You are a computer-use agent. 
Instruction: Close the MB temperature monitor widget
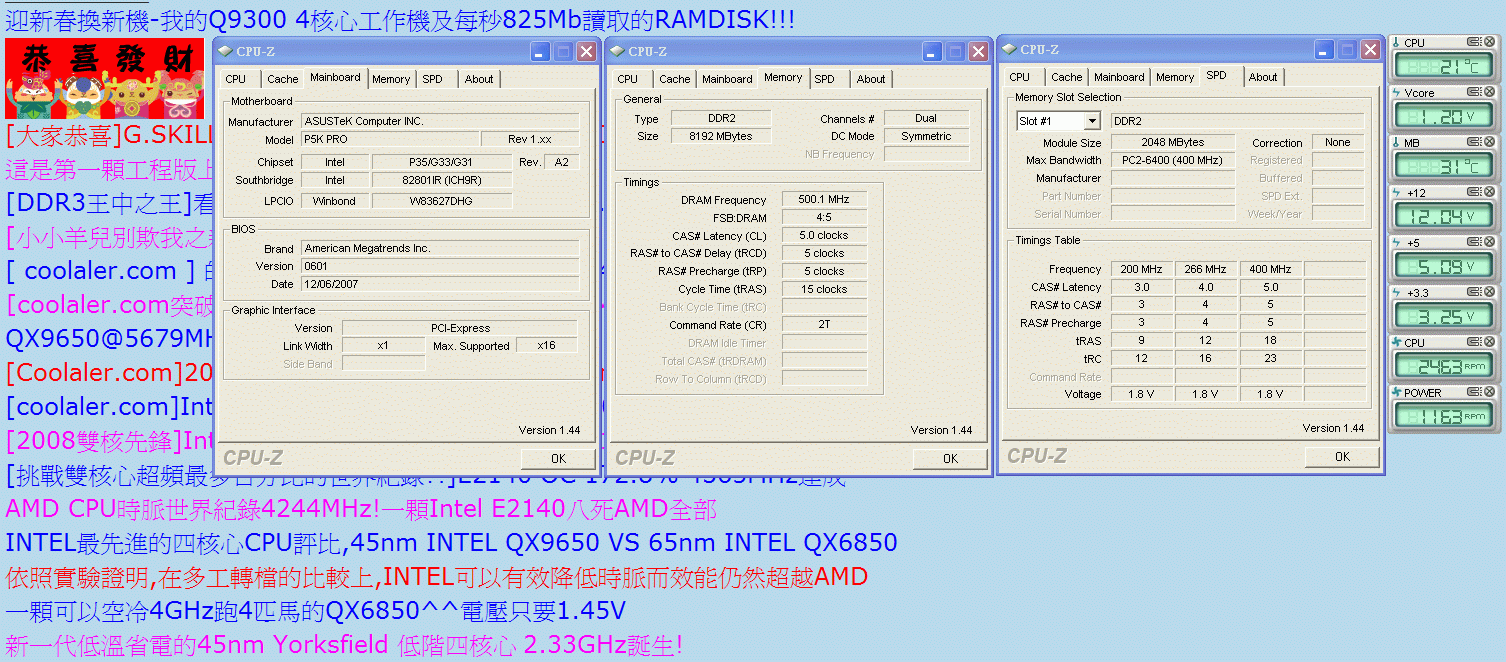pos(1489,142)
